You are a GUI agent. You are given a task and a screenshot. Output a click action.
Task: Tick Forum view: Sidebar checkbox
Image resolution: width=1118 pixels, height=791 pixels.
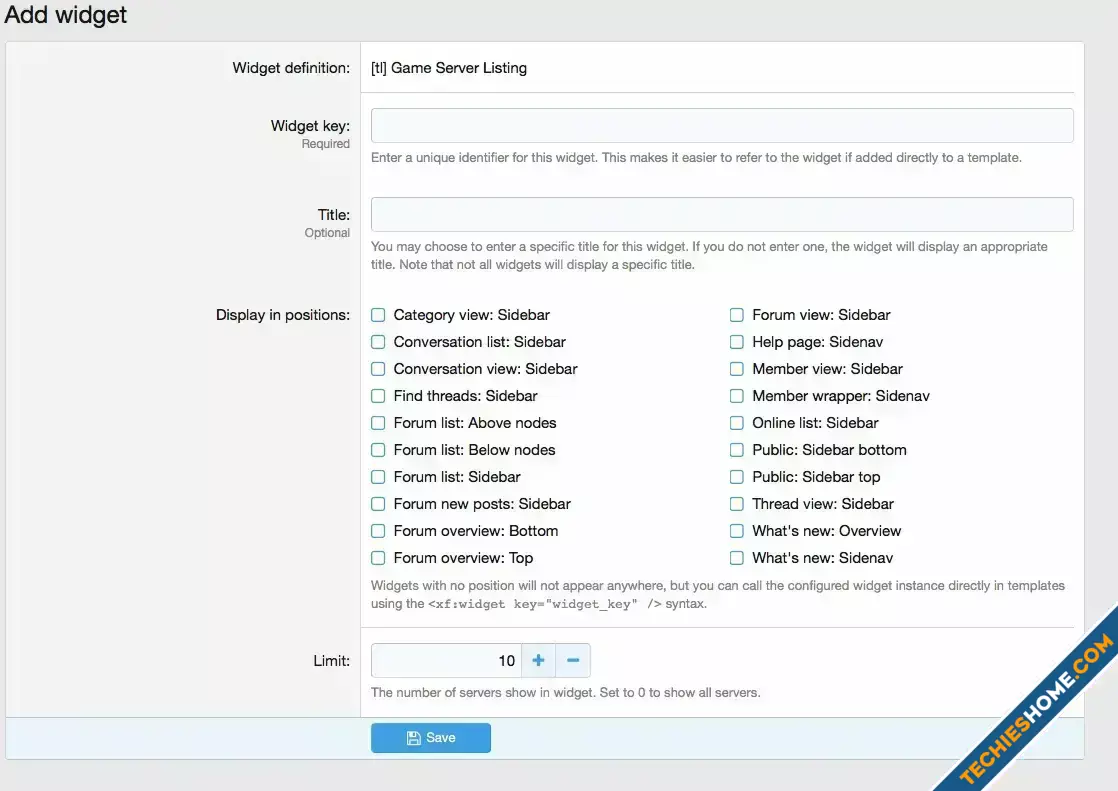click(x=737, y=315)
